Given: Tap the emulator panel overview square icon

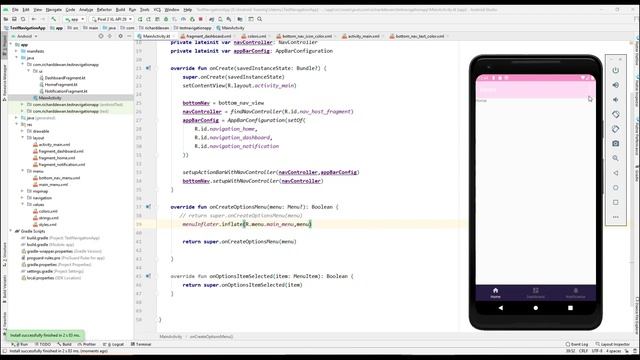Looking at the screenshot, I should [616, 202].
